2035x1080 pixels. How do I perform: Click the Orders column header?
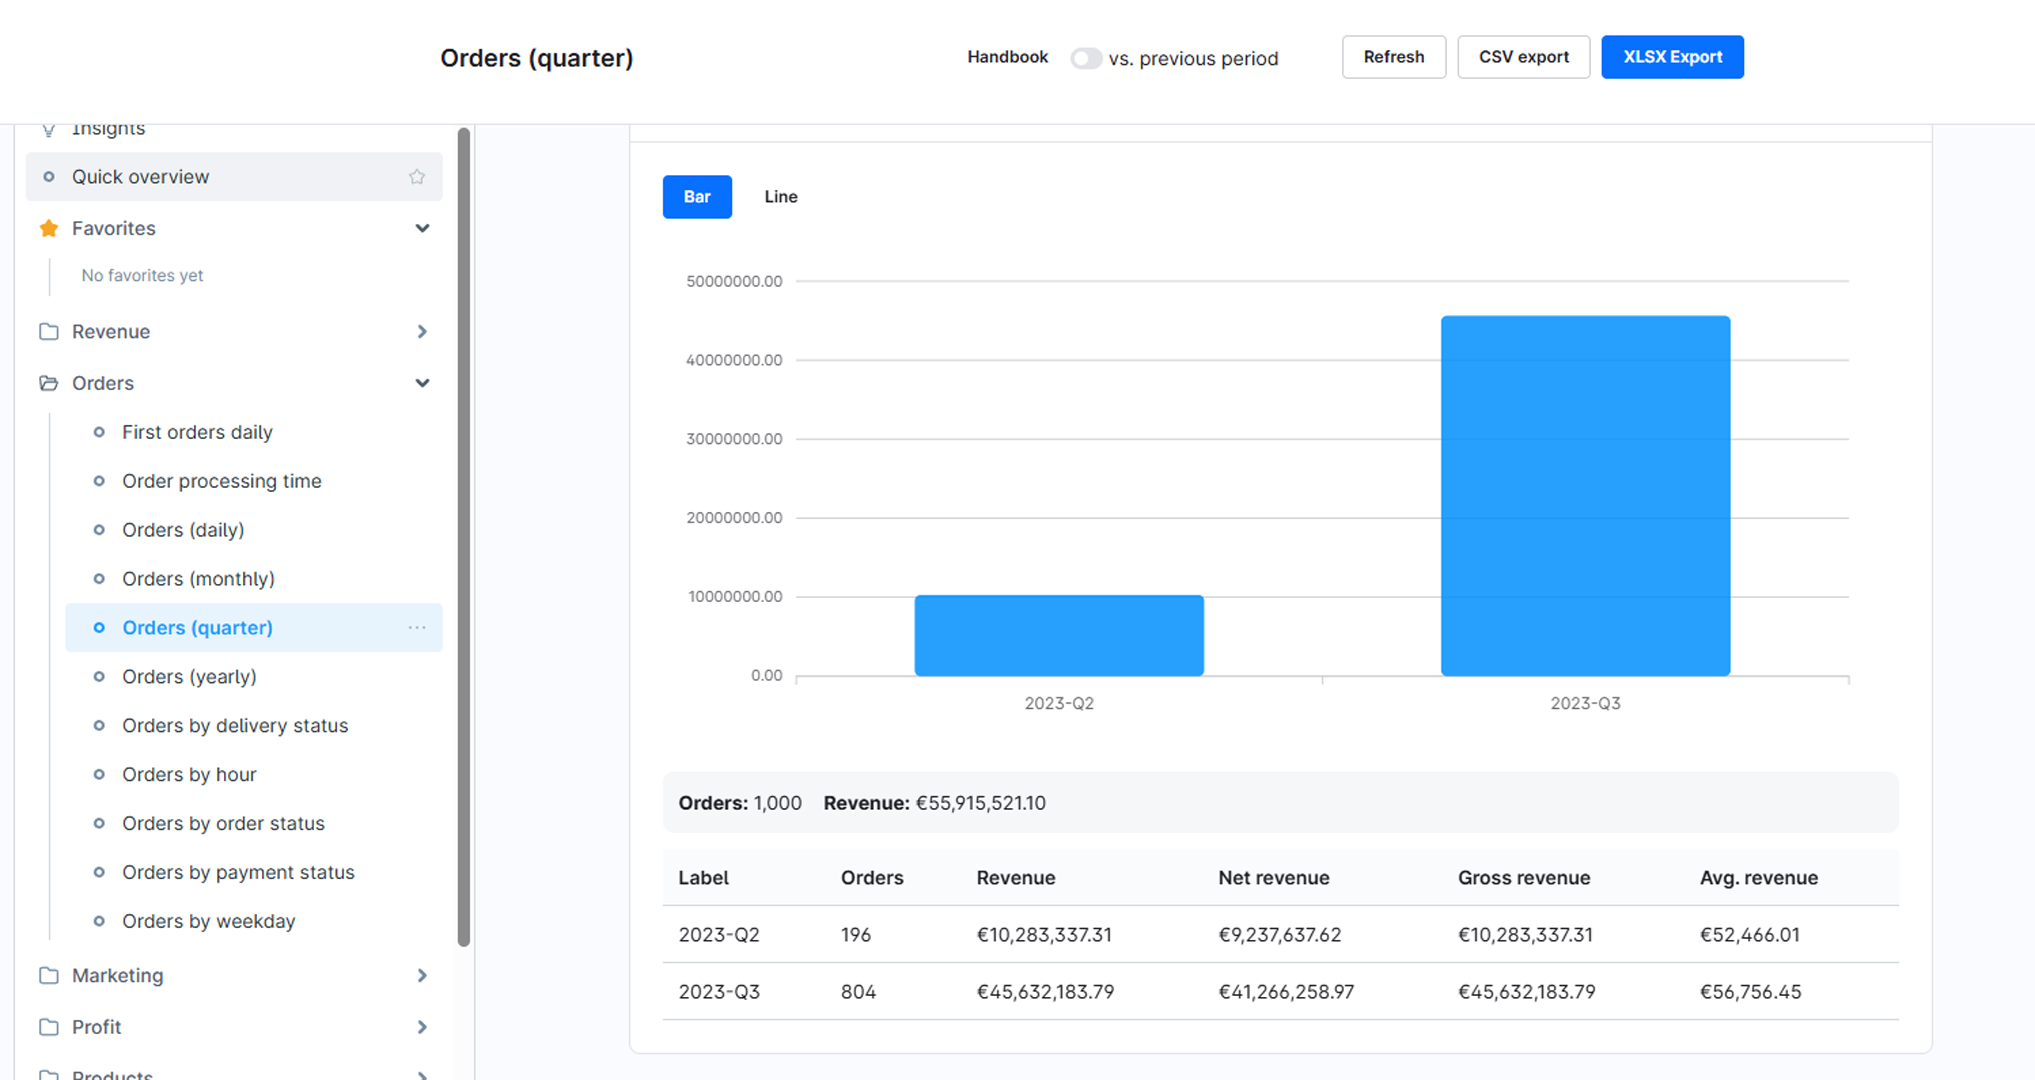tap(872, 878)
